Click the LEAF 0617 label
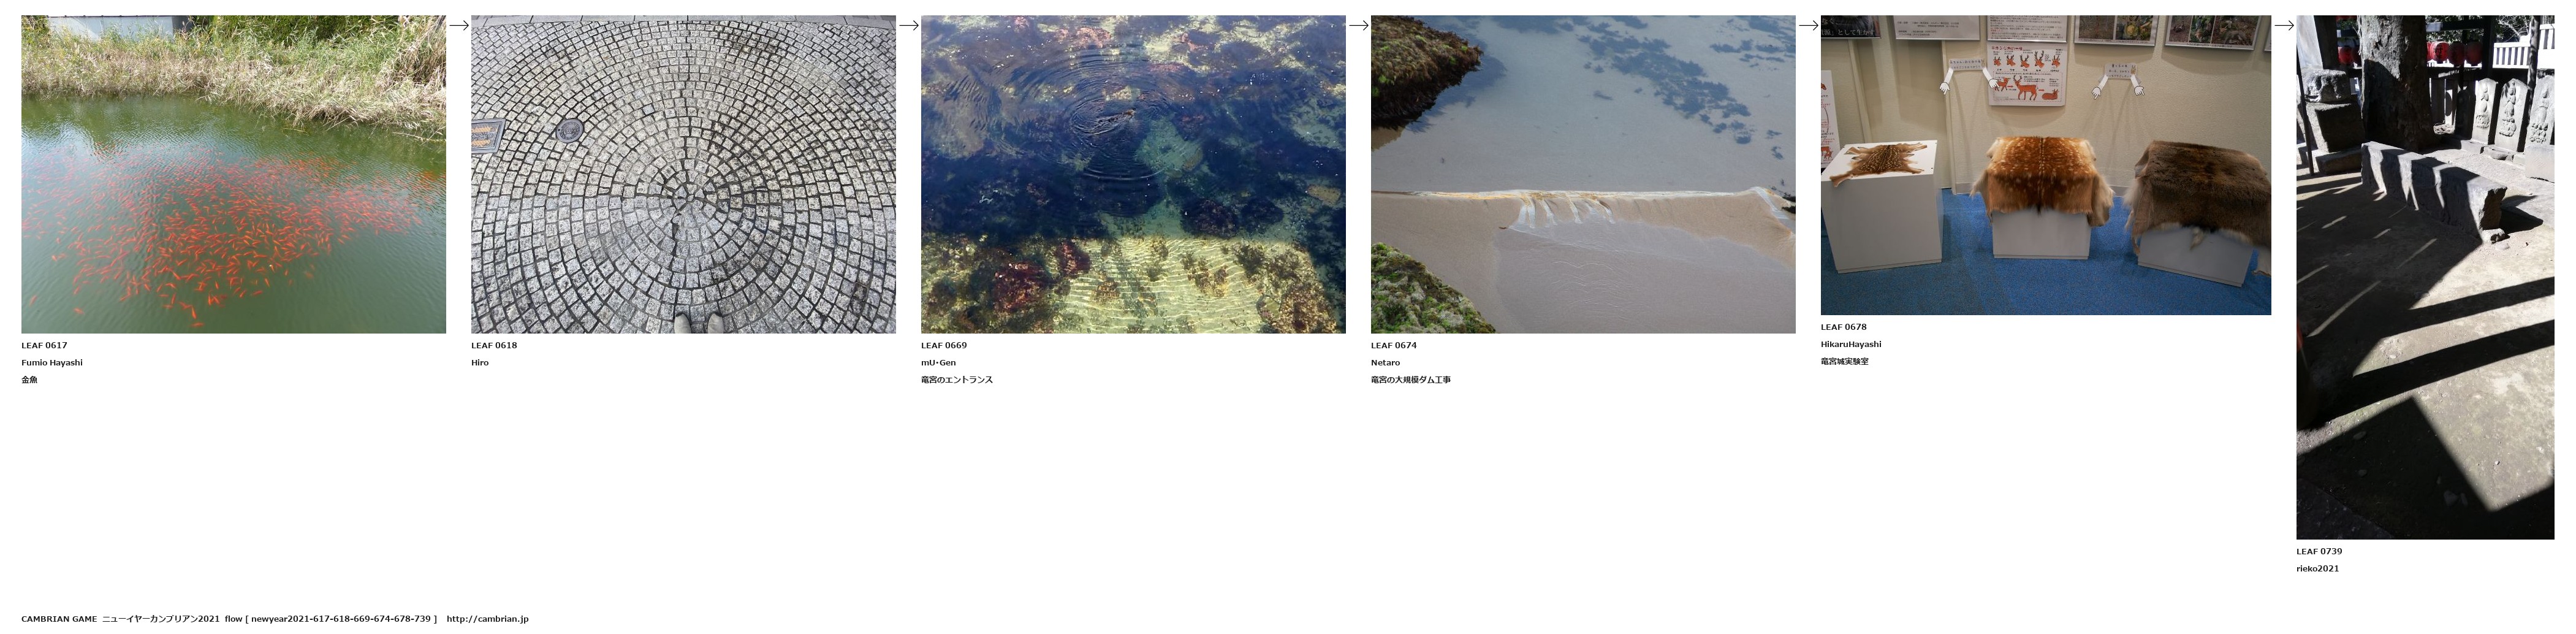 click(44, 345)
